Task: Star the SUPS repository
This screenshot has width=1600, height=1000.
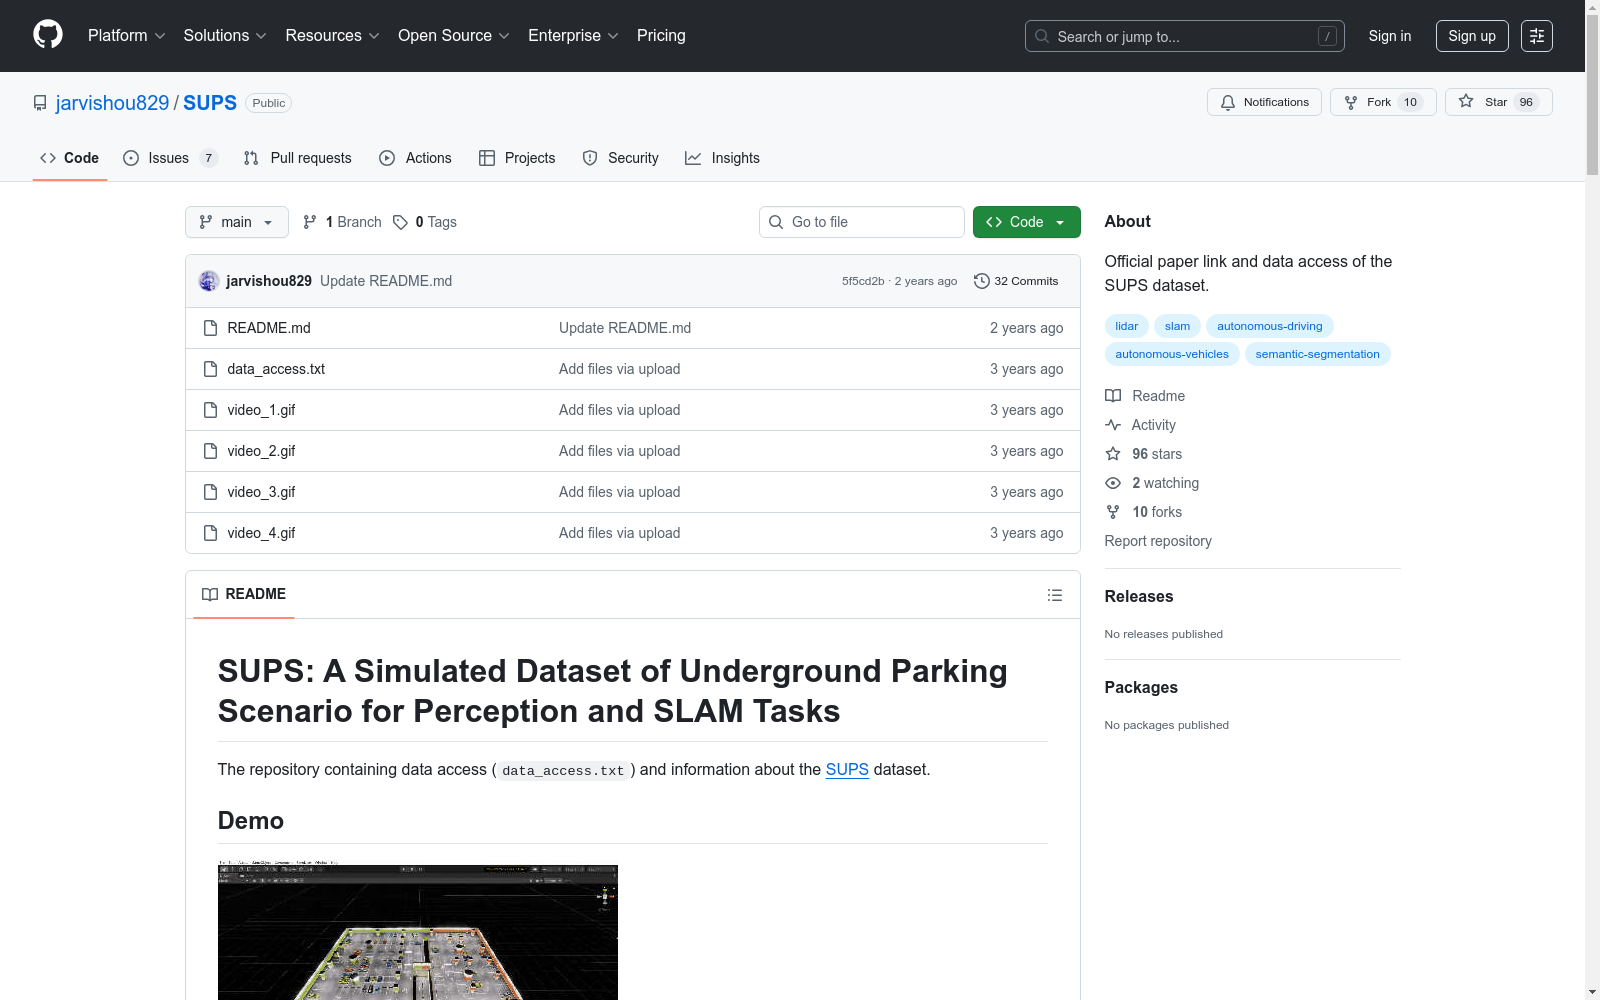Action: click(x=1497, y=102)
